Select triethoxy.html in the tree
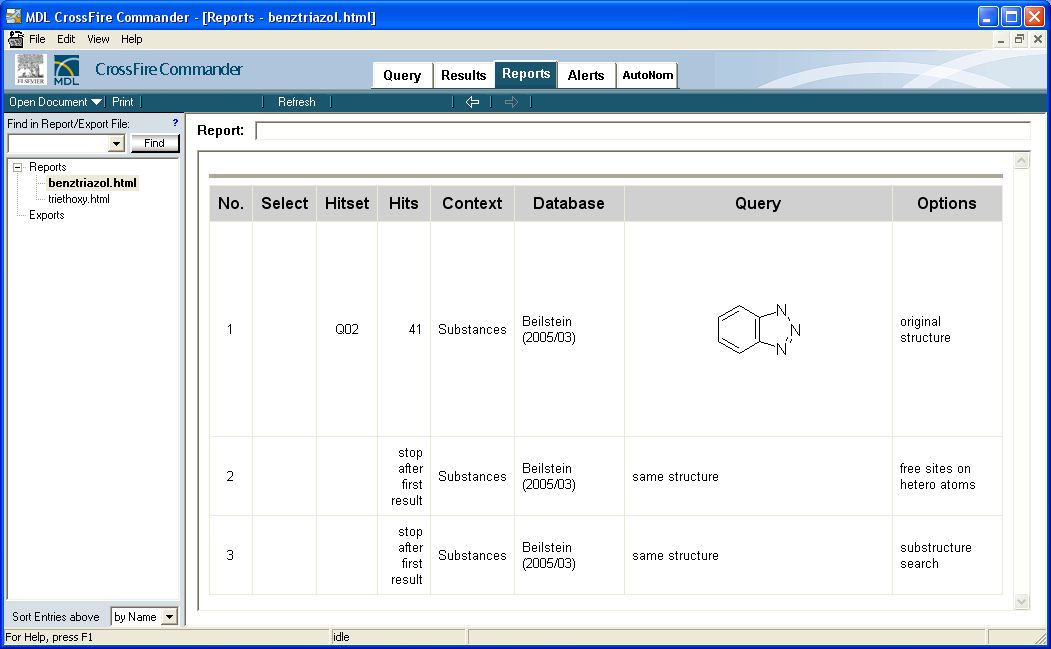 click(78, 199)
